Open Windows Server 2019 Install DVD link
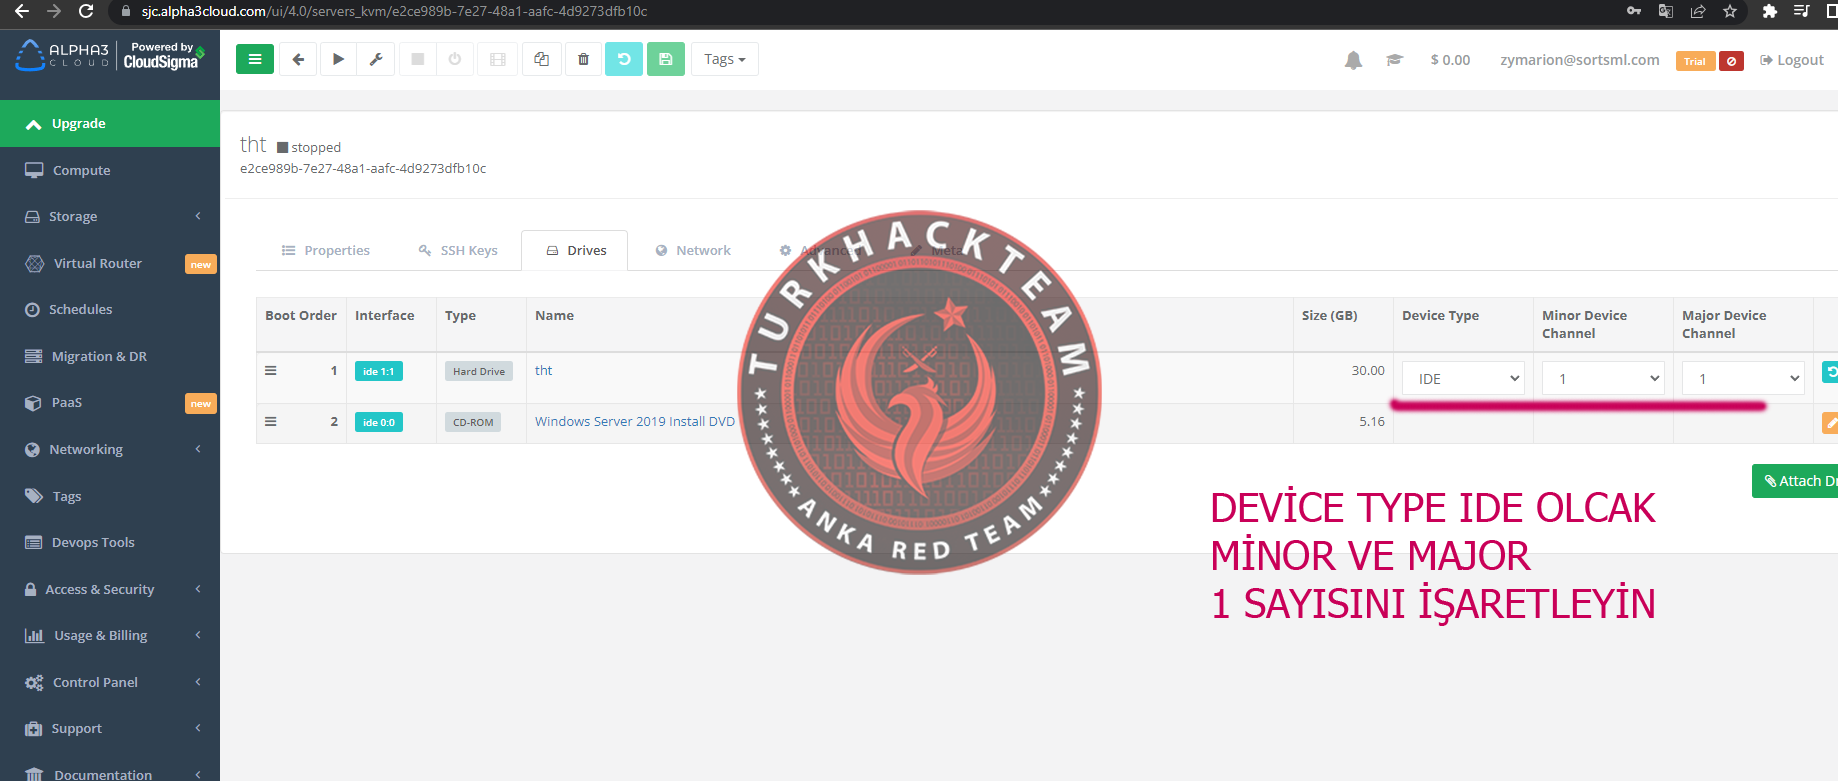Image resolution: width=1838 pixels, height=781 pixels. pyautogui.click(x=635, y=421)
